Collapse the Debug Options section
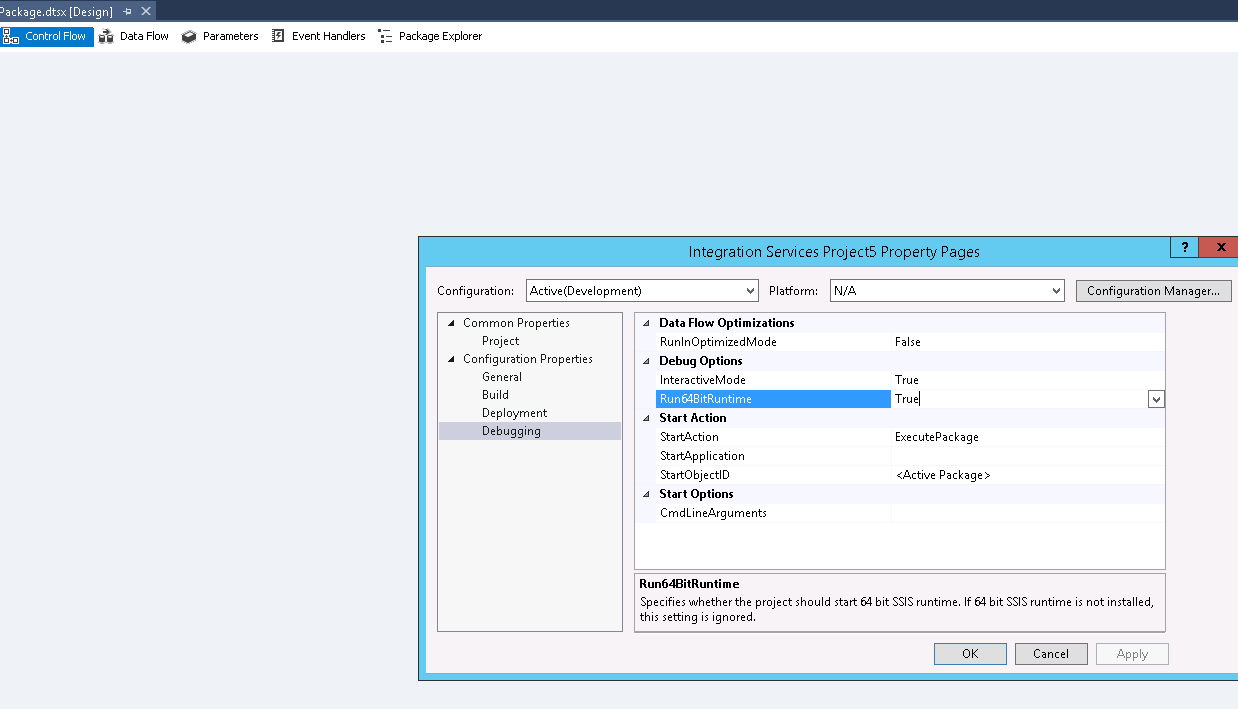The height and width of the screenshot is (709, 1238). pos(646,361)
